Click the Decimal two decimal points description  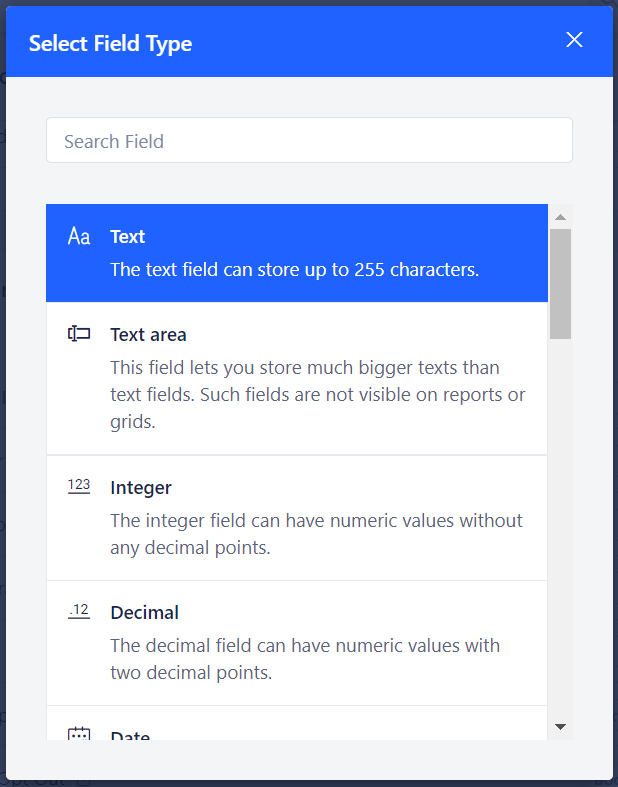coord(305,659)
